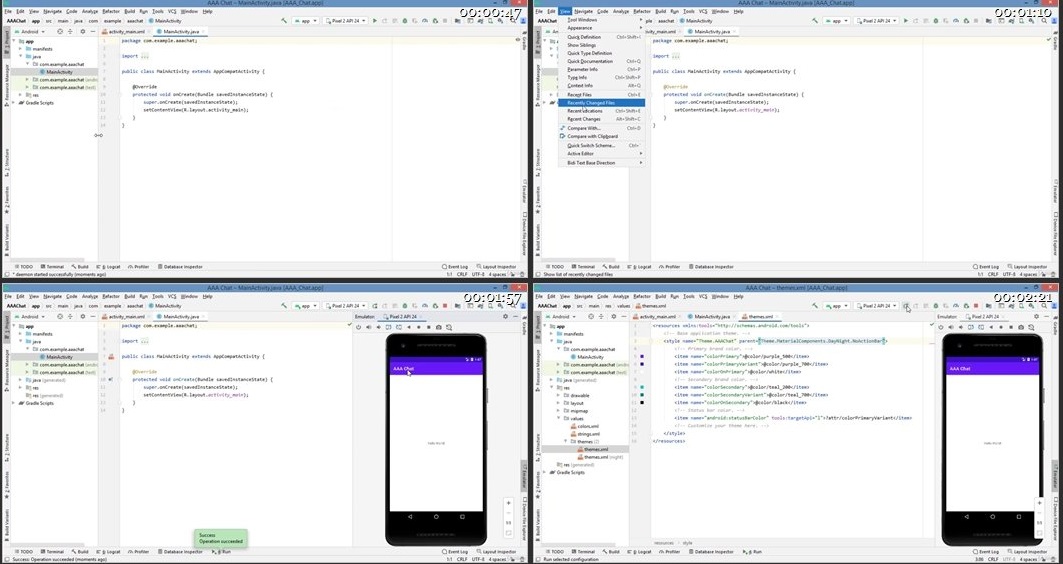Image resolution: width=1063 pixels, height=564 pixels.
Task: Collapse the themes (2) folder node
Action: tap(565, 441)
